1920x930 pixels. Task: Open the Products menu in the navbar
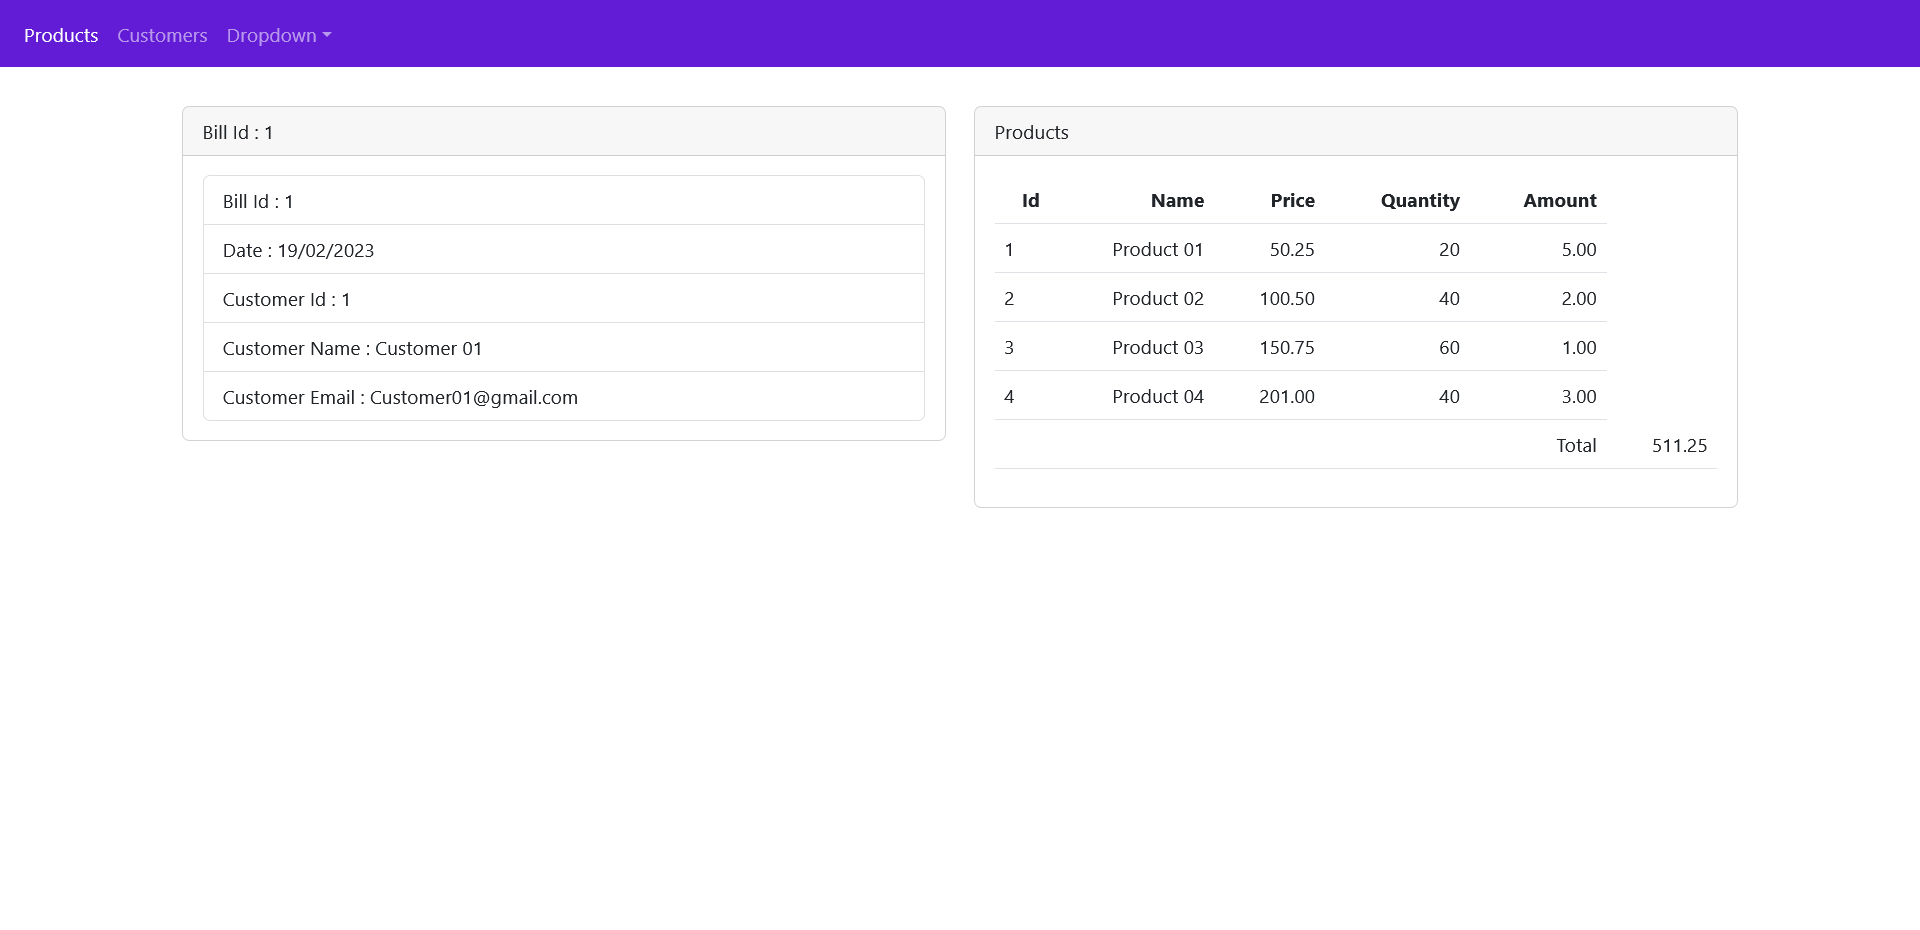pos(60,35)
